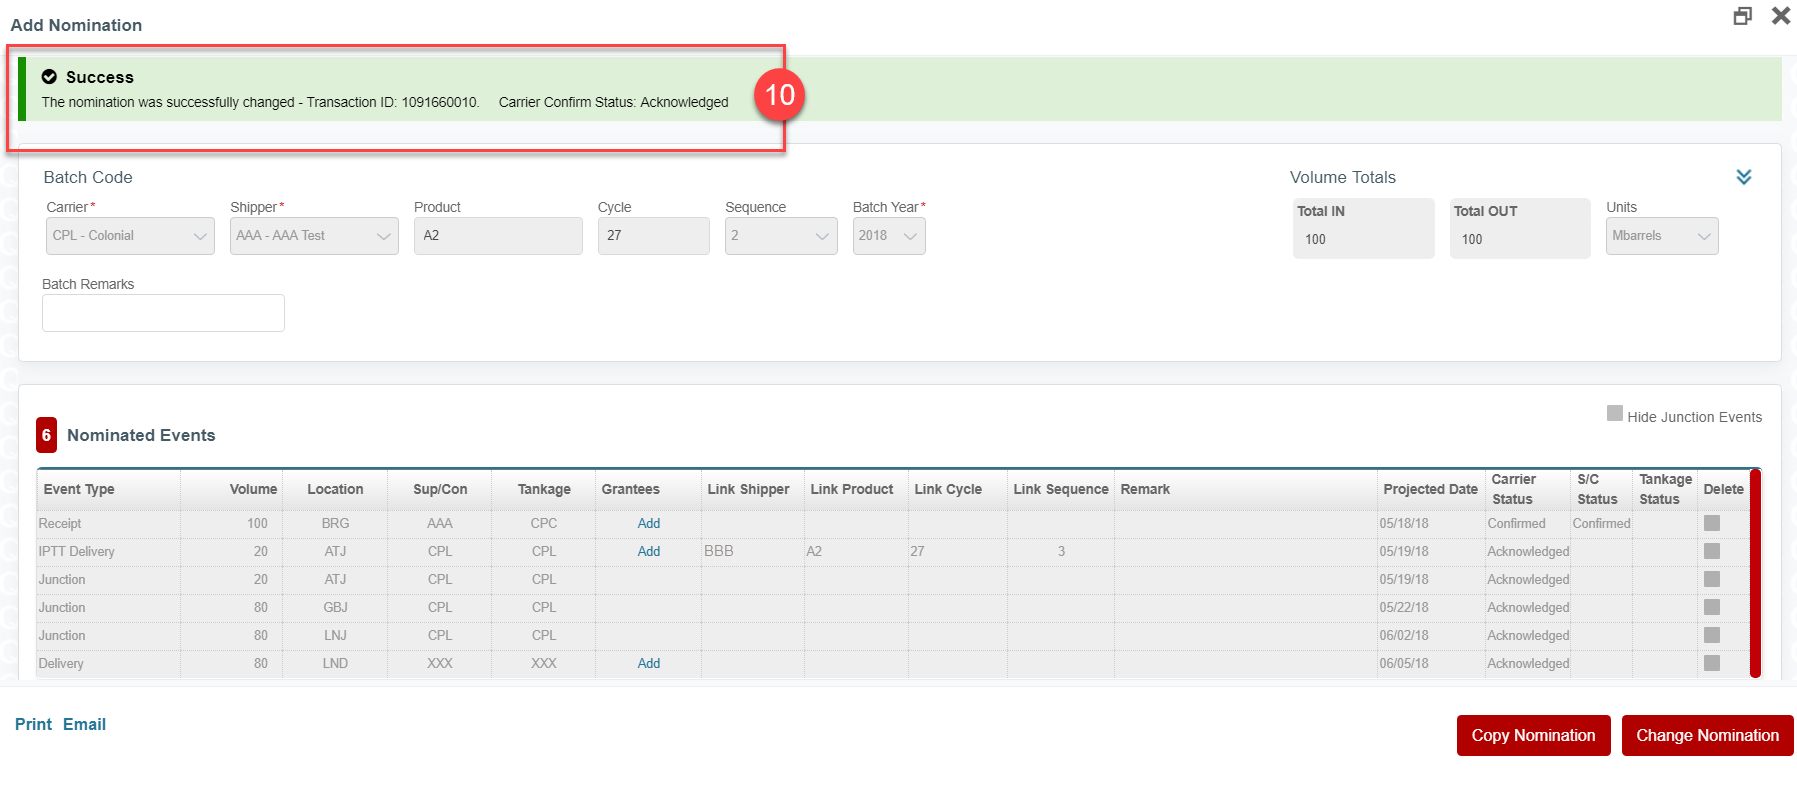Screen dimensions: 1797x789
Task: Enable Hide Junction Events checkbox
Action: point(1614,414)
